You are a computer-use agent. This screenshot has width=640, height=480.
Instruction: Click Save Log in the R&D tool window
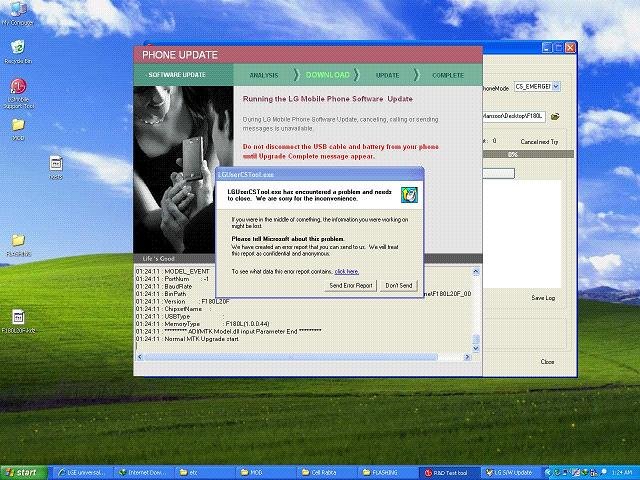point(543,298)
